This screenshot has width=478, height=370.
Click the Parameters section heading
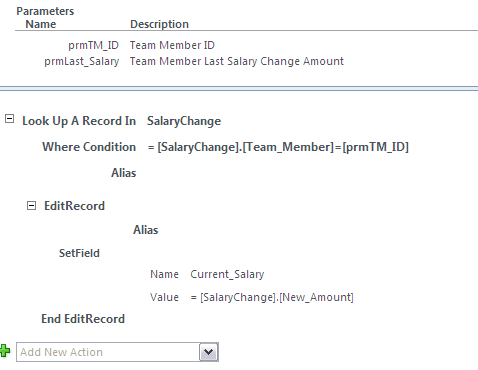45,11
